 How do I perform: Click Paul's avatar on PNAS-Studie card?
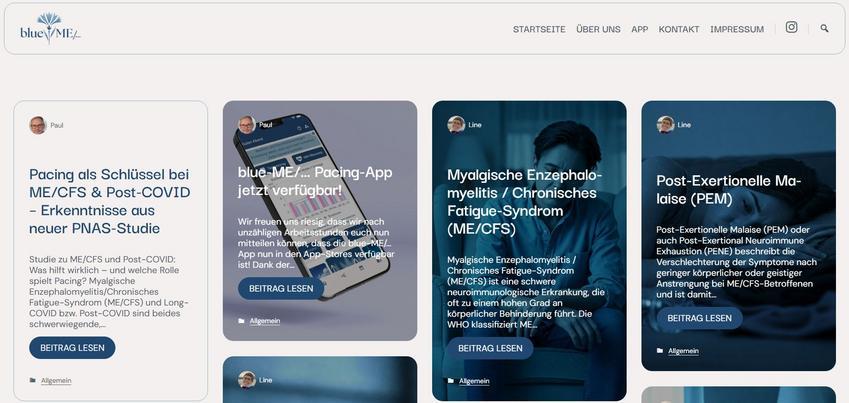tap(37, 125)
